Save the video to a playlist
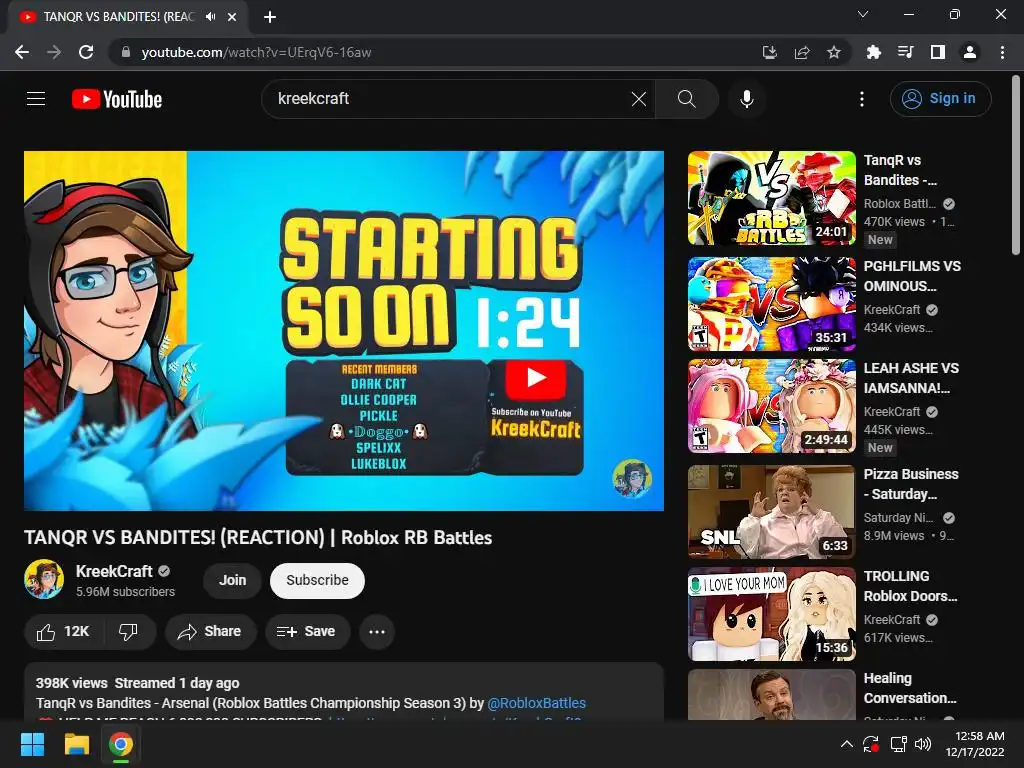 pyautogui.click(x=307, y=632)
